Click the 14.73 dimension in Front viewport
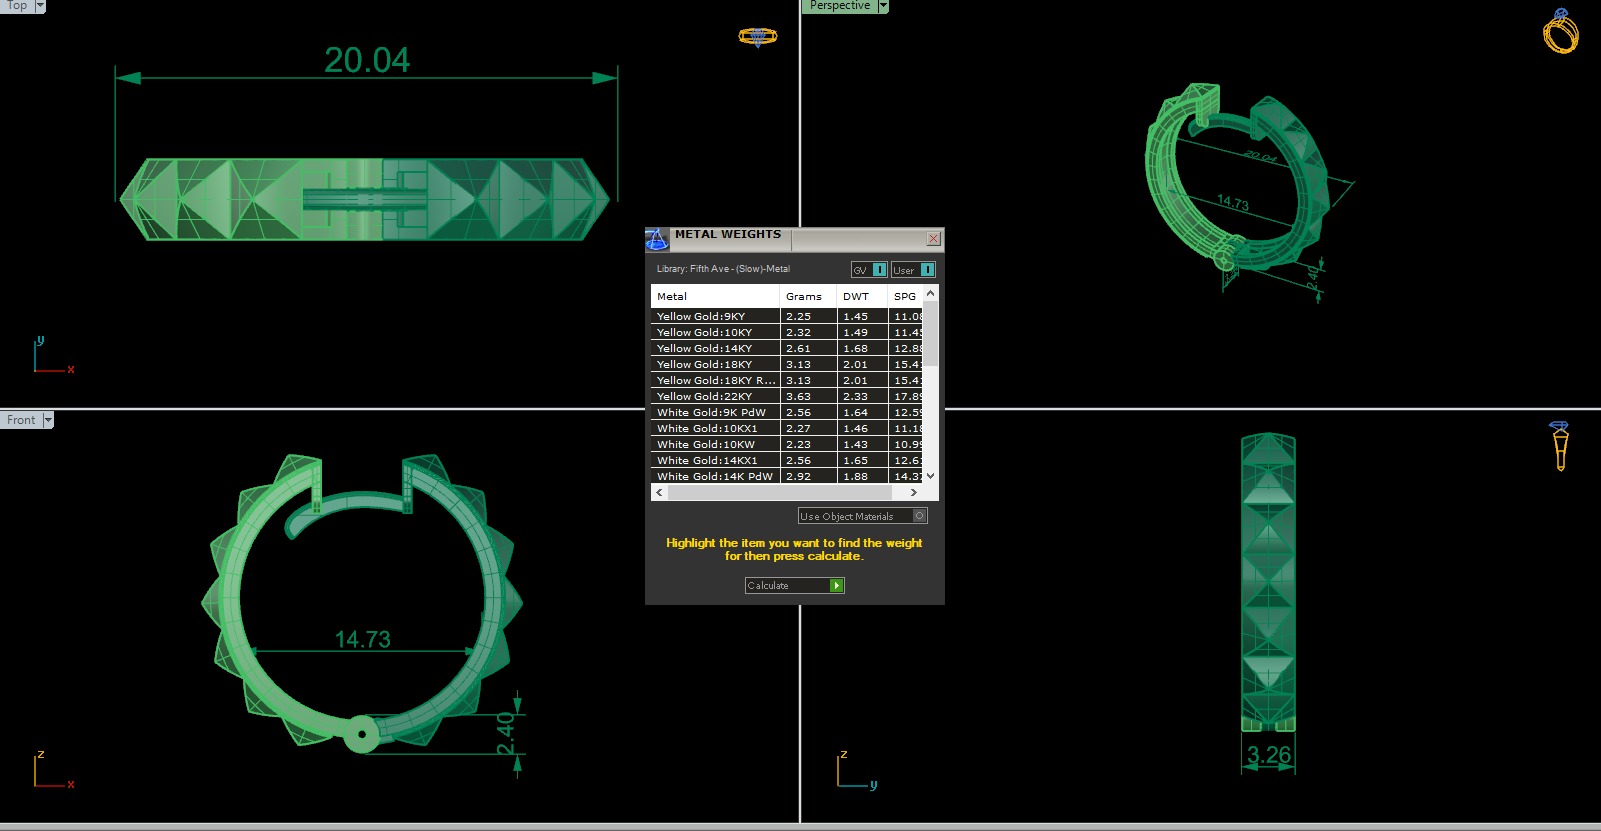Image resolution: width=1601 pixels, height=831 pixels. (x=362, y=639)
